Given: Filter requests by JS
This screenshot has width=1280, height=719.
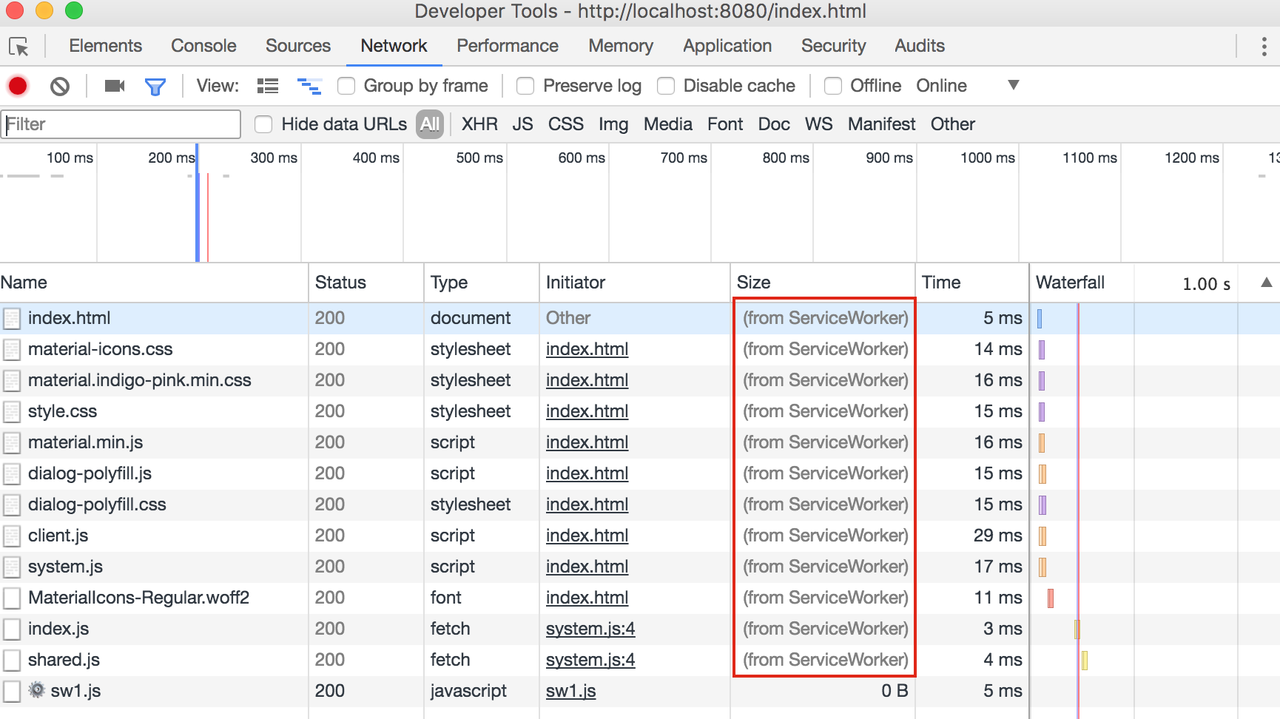Looking at the screenshot, I should pyautogui.click(x=523, y=124).
